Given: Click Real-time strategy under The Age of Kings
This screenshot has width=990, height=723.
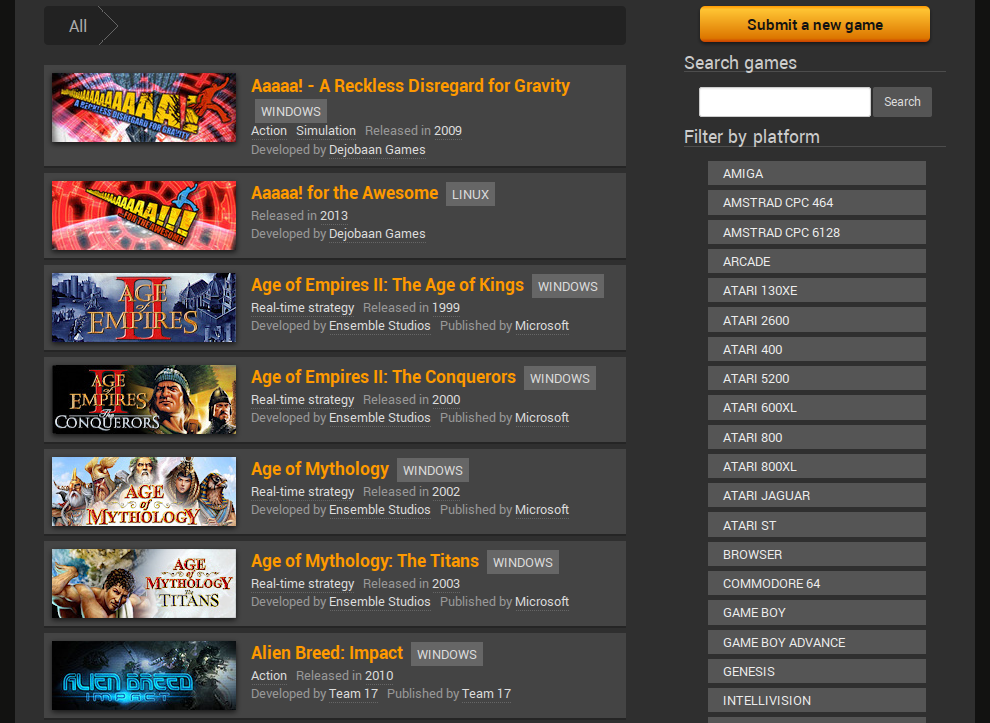Looking at the screenshot, I should (302, 308).
